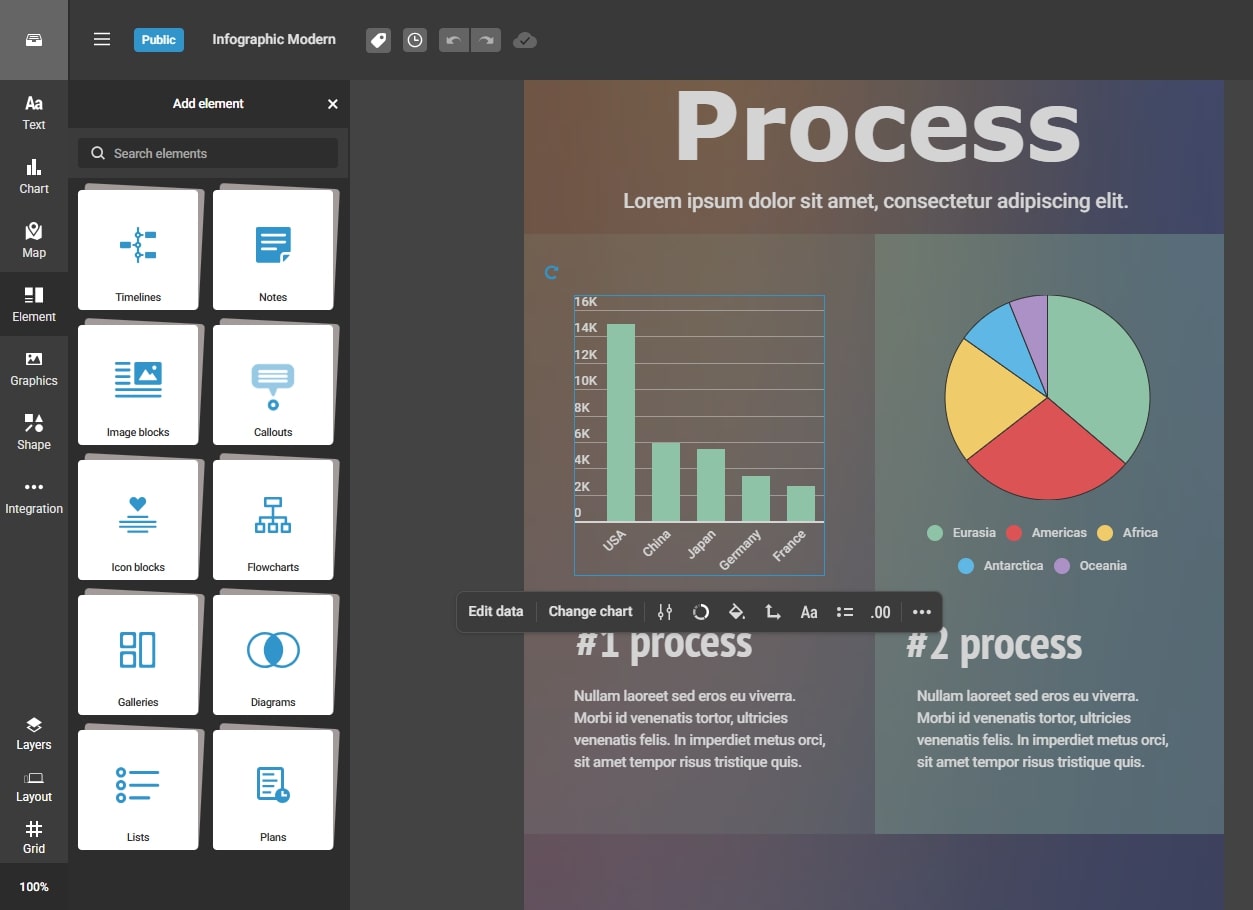Image resolution: width=1253 pixels, height=910 pixels.
Task: Click the Search elements input field
Action: pyautogui.click(x=208, y=153)
